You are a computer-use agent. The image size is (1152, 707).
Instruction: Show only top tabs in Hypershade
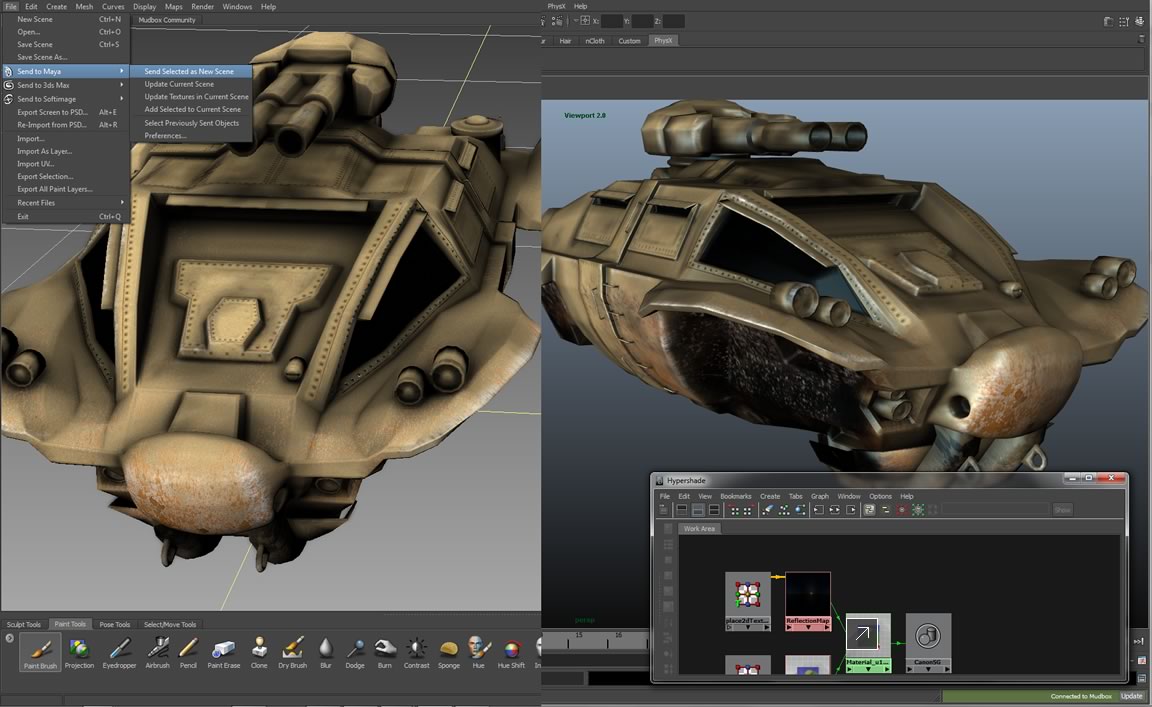pos(682,509)
